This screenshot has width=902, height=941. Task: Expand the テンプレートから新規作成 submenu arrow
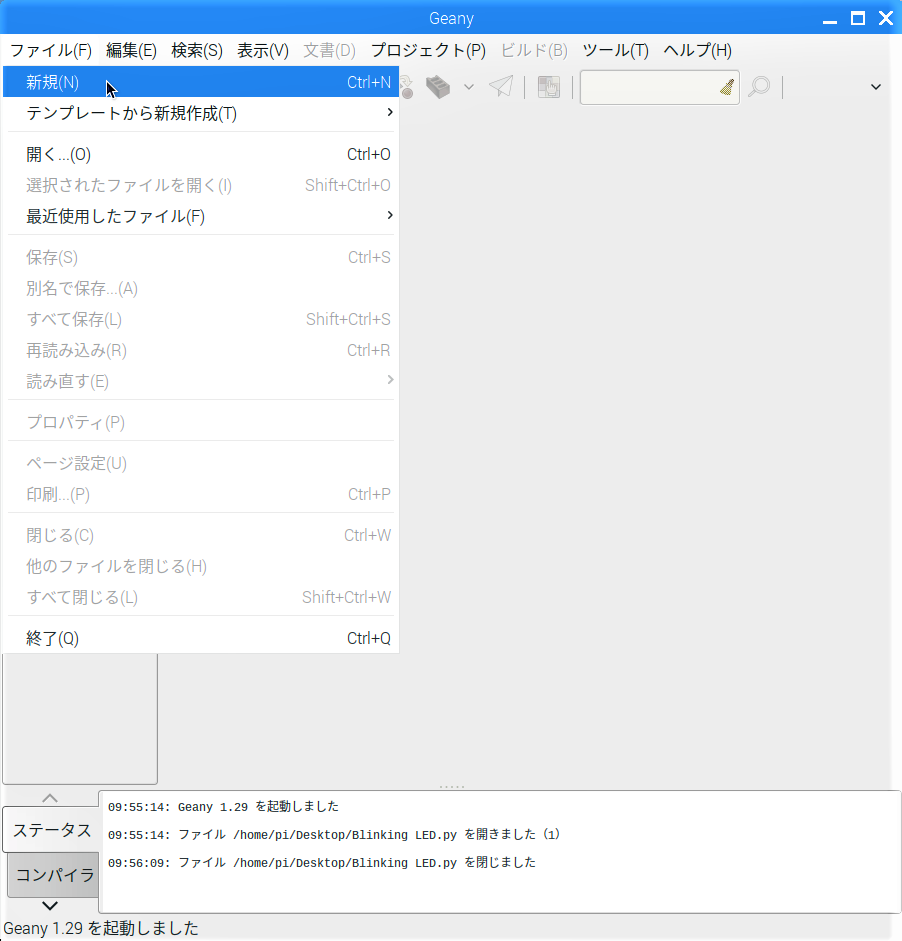[x=390, y=112]
